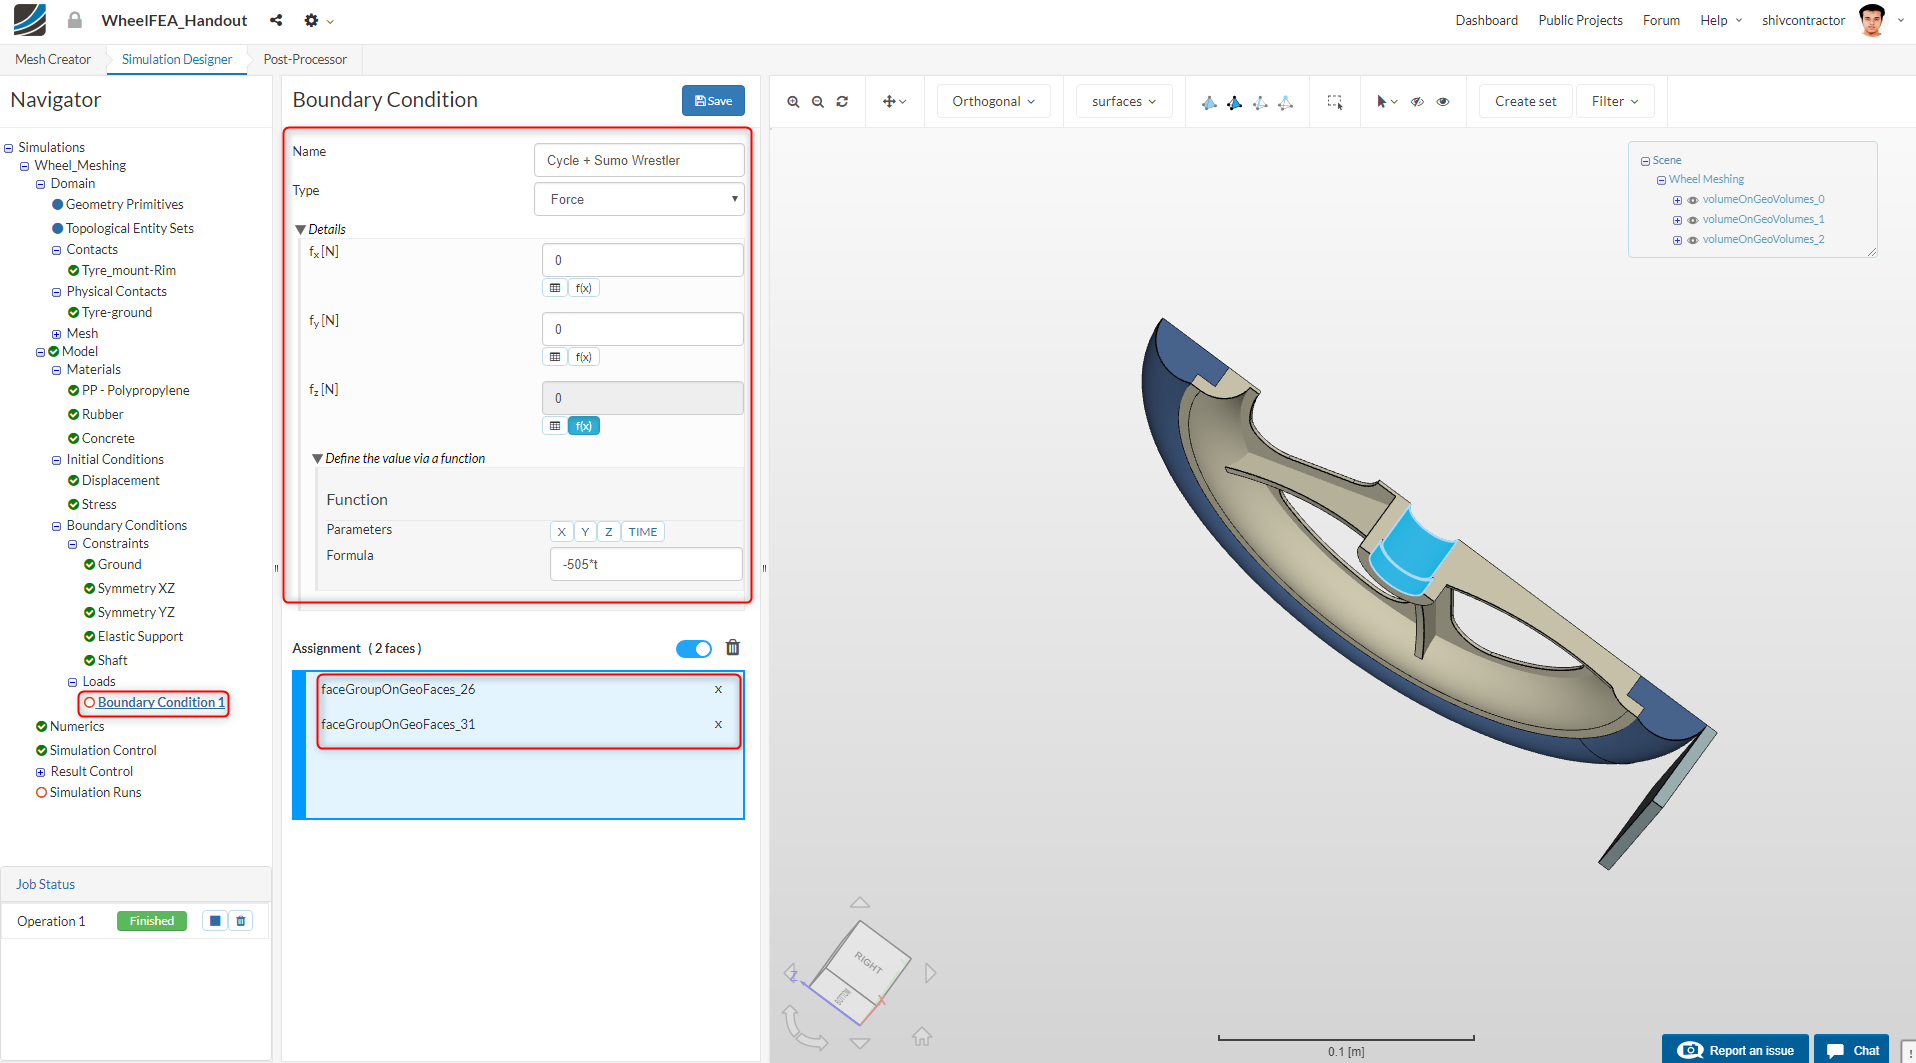The width and height of the screenshot is (1916, 1063).
Task: Open the Orthogonal projection dropdown
Action: point(993,102)
